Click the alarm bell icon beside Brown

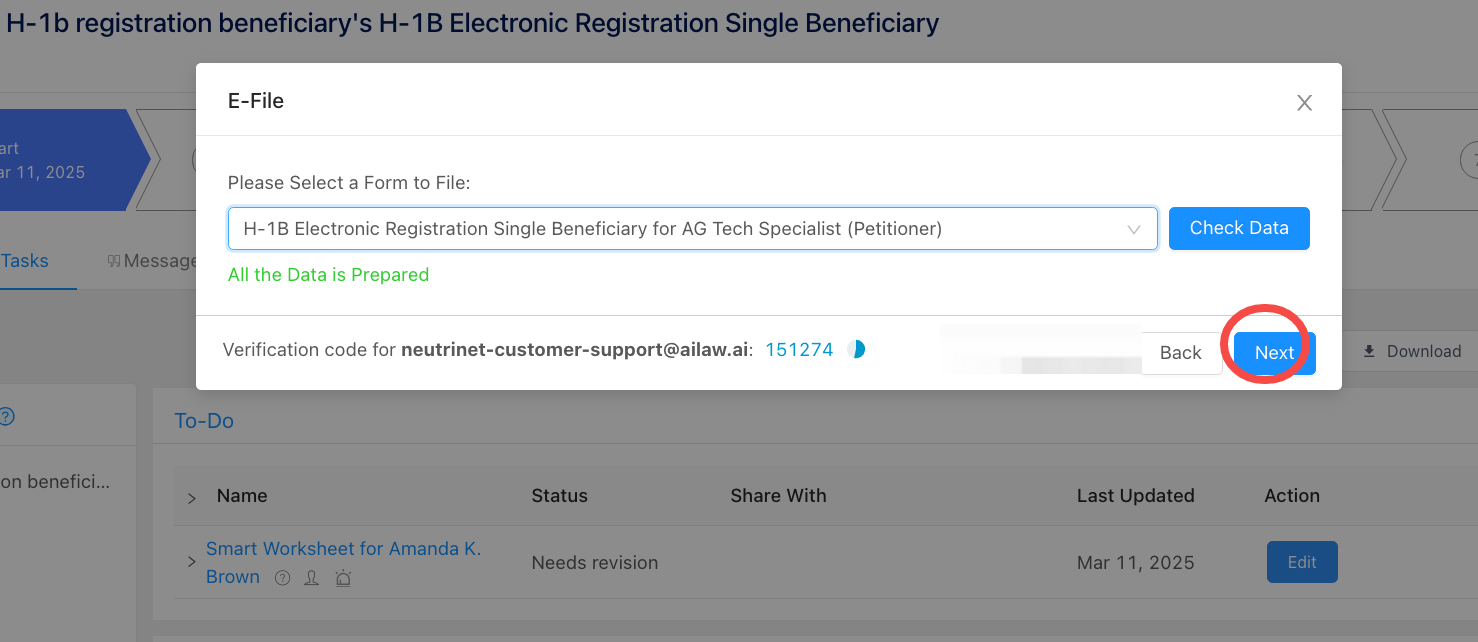click(343, 578)
